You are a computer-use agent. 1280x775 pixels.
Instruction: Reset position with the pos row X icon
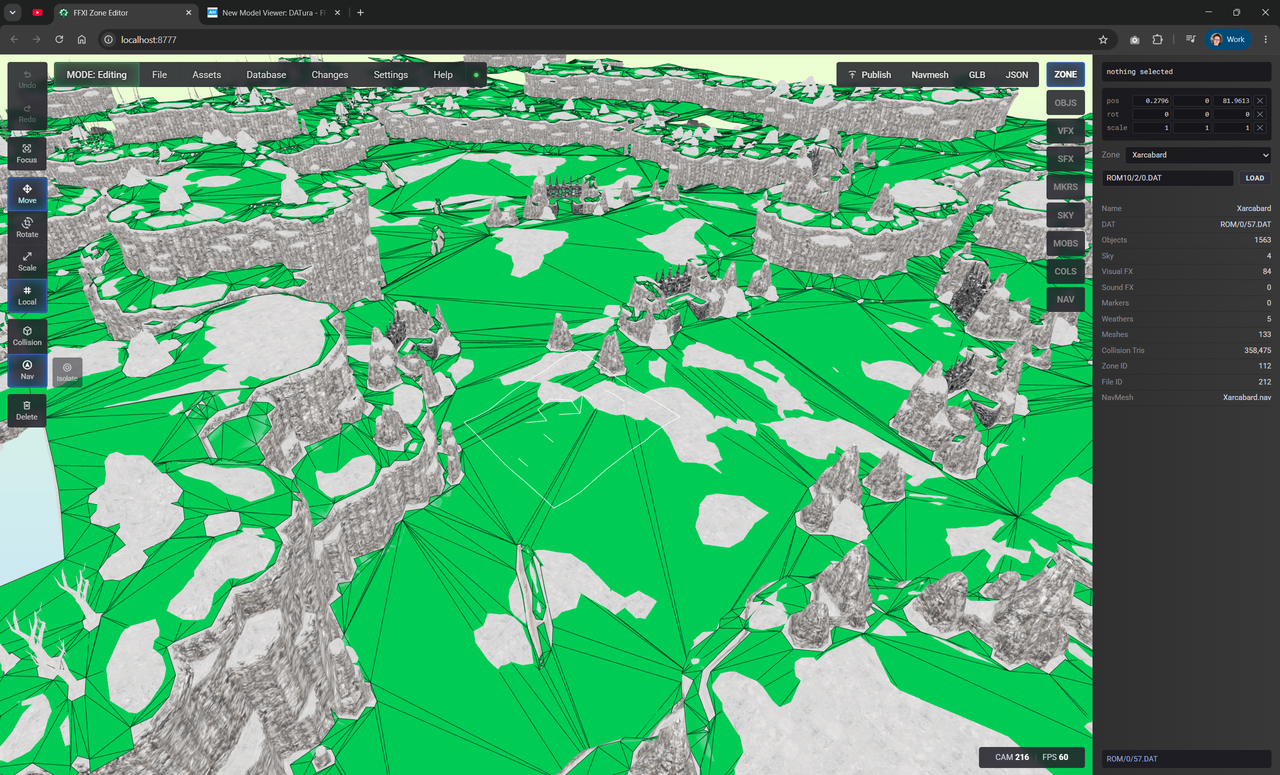pyautogui.click(x=1260, y=101)
